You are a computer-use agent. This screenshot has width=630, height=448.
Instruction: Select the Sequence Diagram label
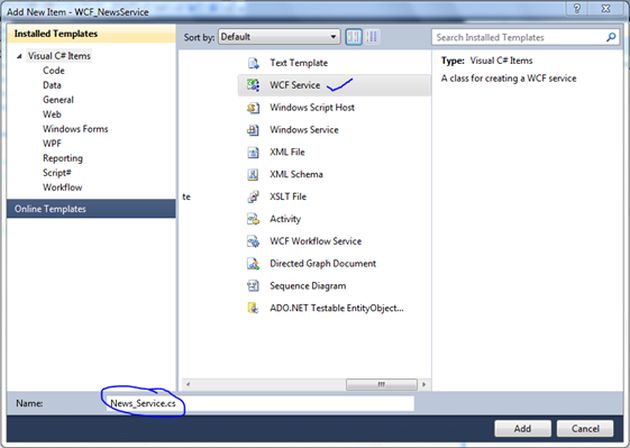(x=308, y=286)
